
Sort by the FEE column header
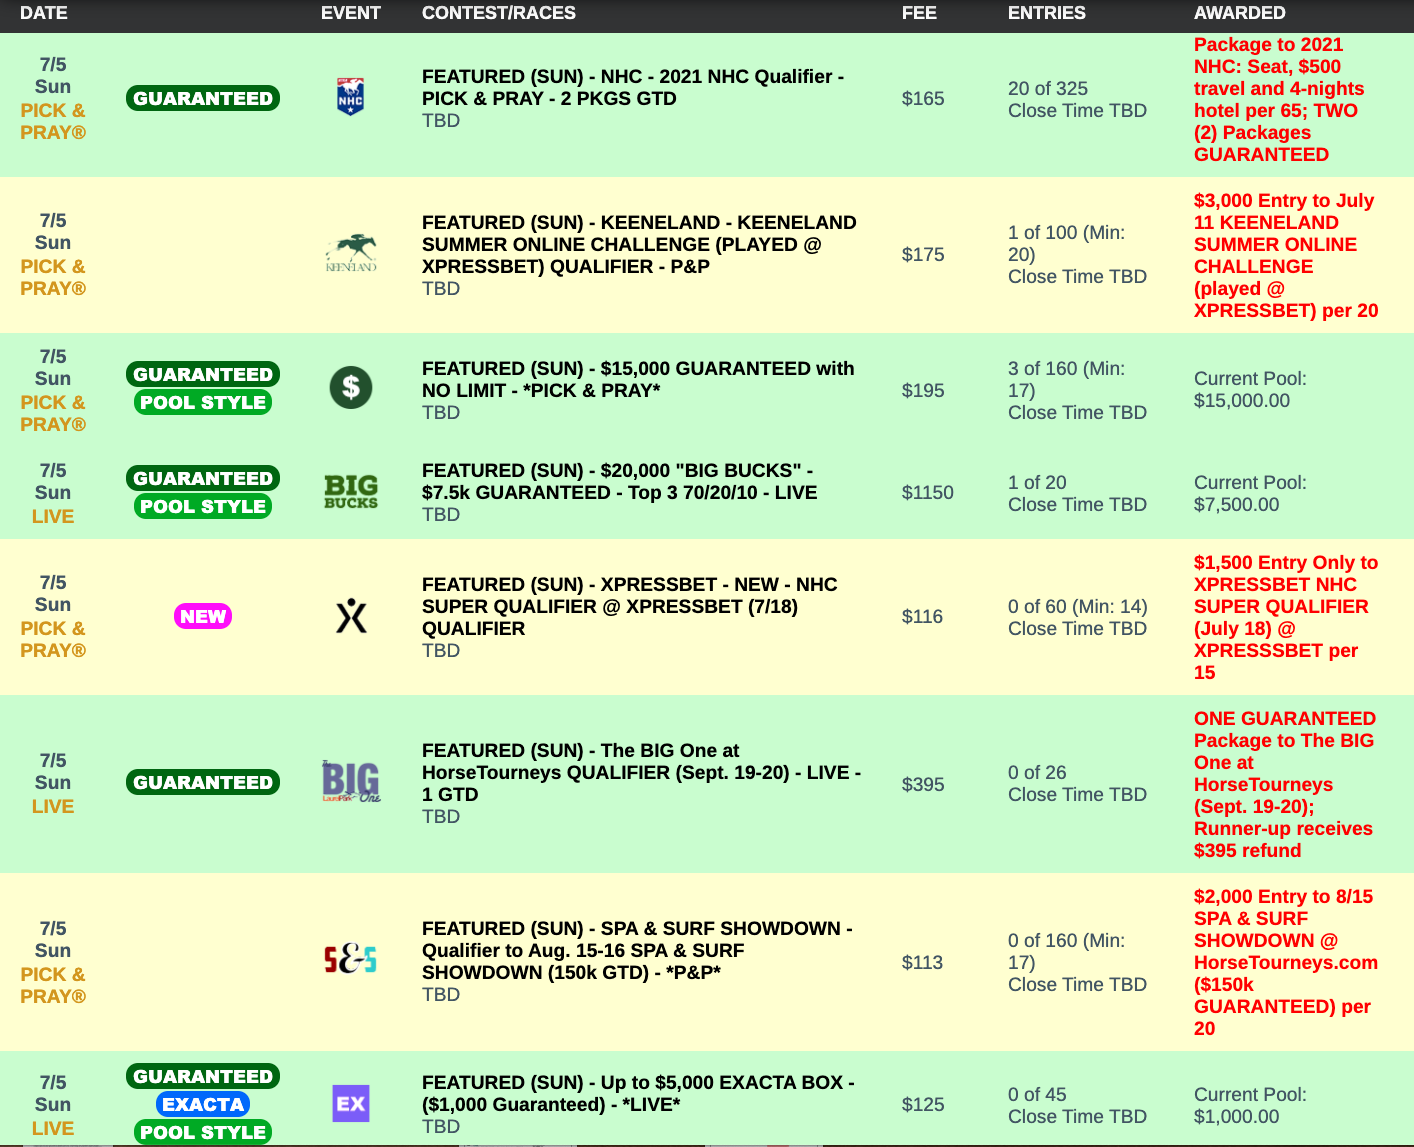point(919,13)
